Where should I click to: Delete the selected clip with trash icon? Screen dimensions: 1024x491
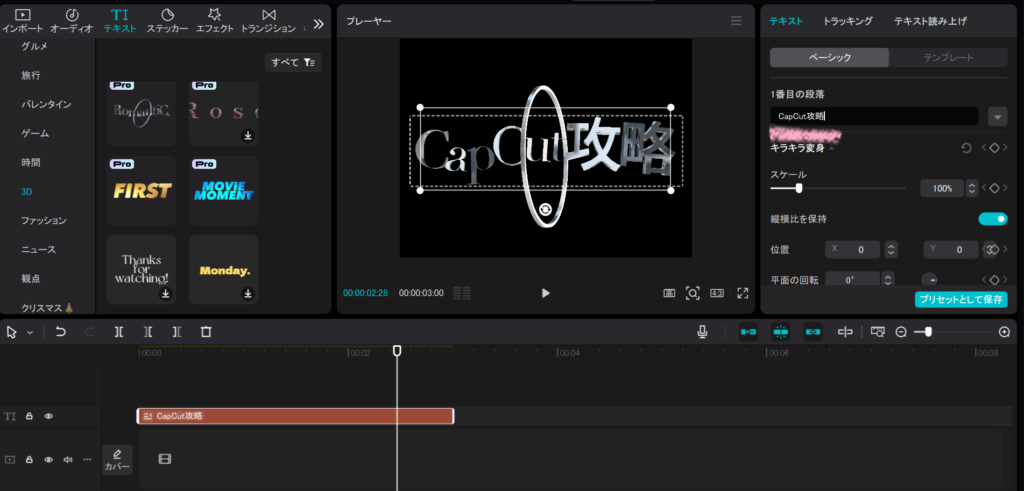click(x=206, y=332)
